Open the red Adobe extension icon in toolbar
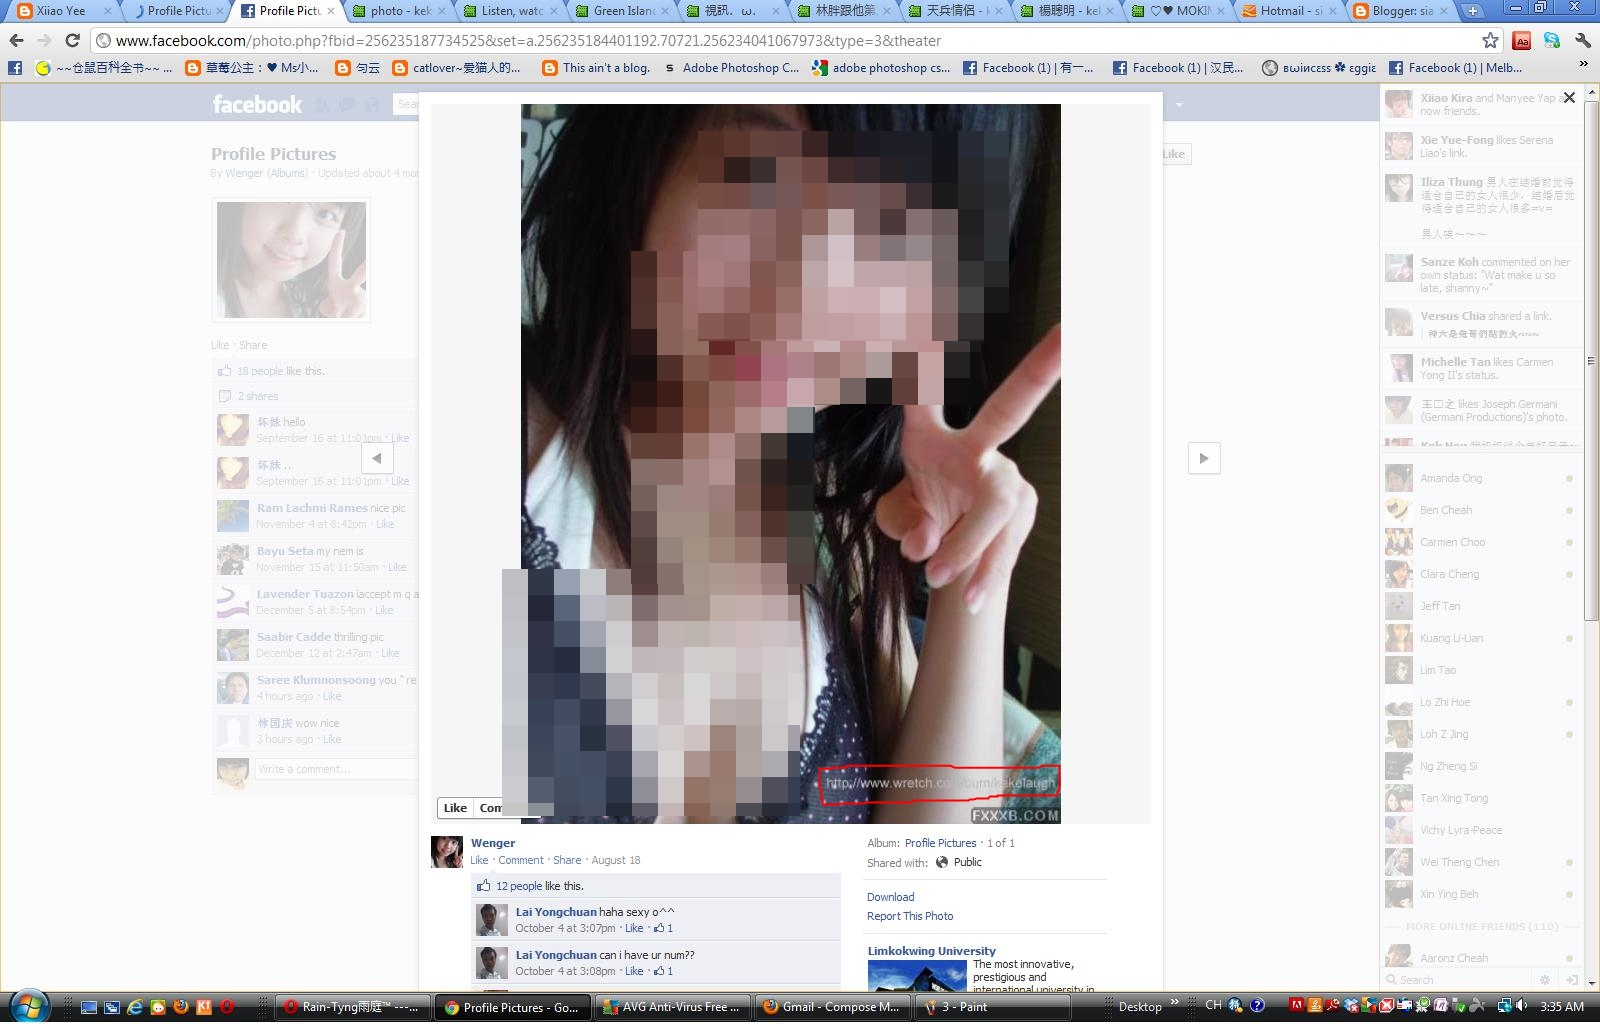The width and height of the screenshot is (1600, 1024). (x=1522, y=41)
